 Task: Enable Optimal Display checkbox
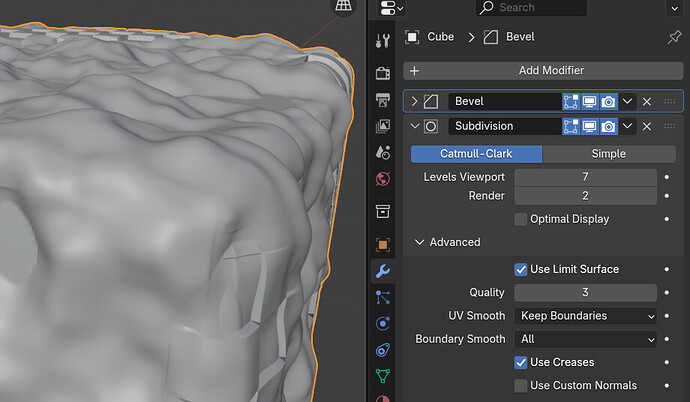click(521, 219)
